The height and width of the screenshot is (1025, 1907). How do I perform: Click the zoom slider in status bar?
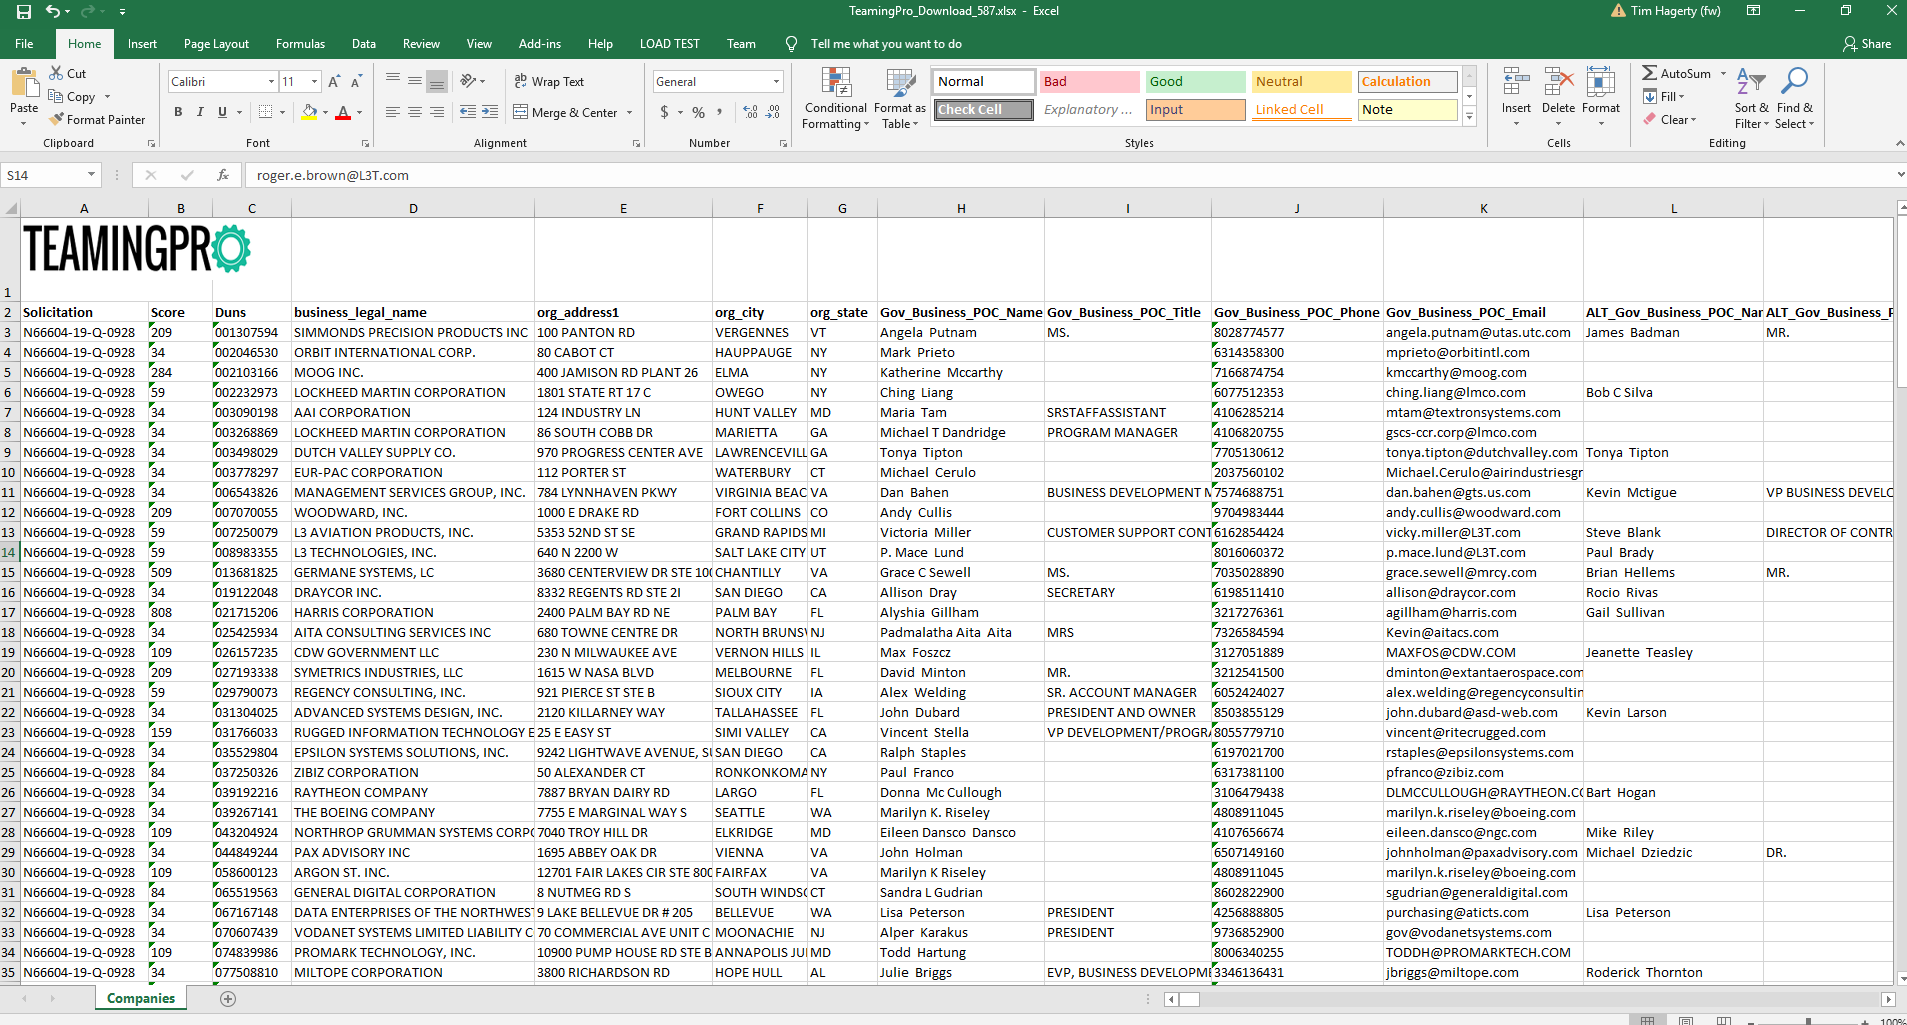(x=1808, y=1021)
